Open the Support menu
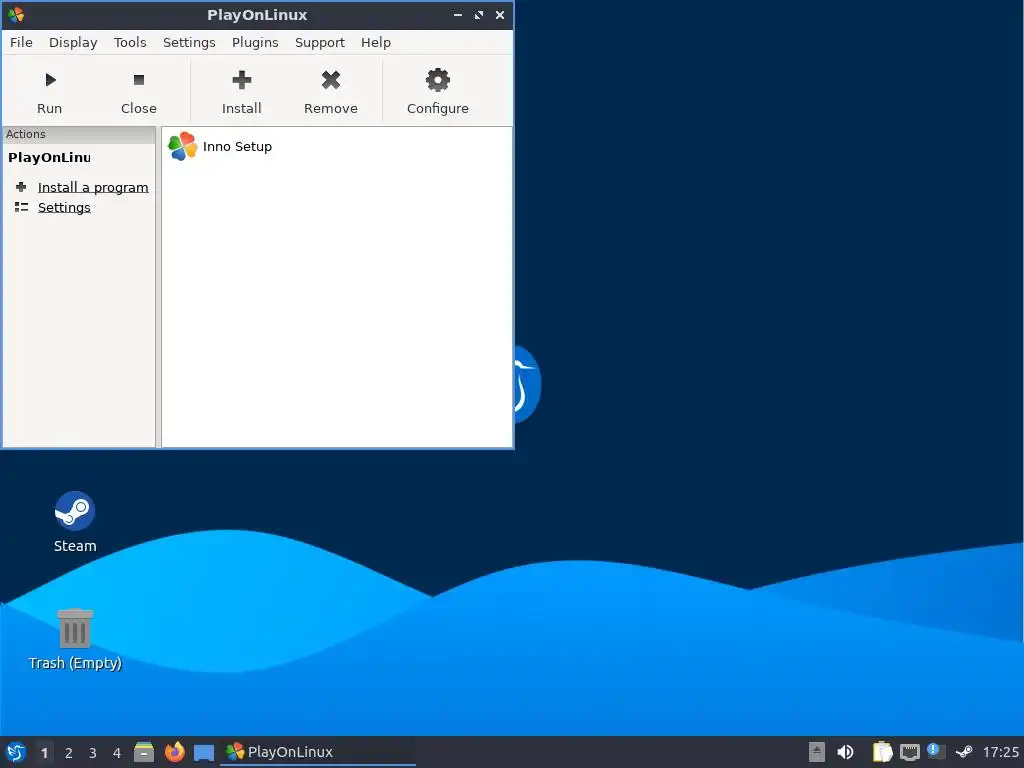This screenshot has height=768, width=1024. 320,42
